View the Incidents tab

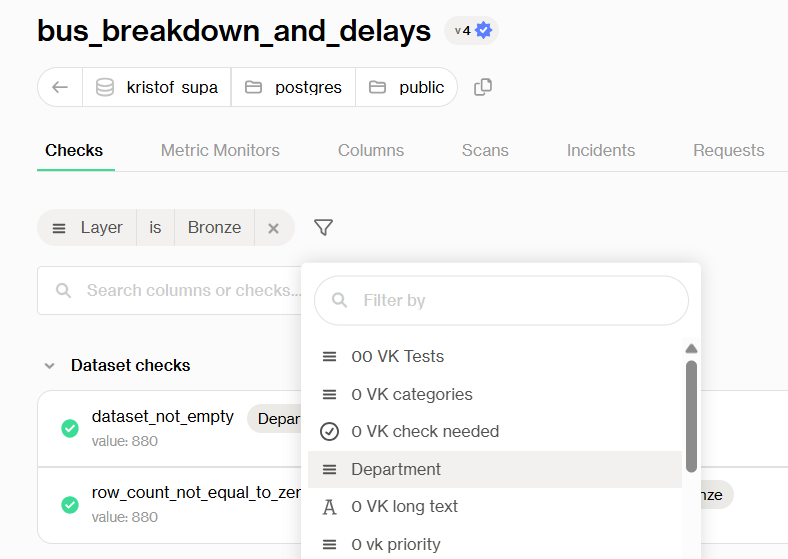[601, 151]
